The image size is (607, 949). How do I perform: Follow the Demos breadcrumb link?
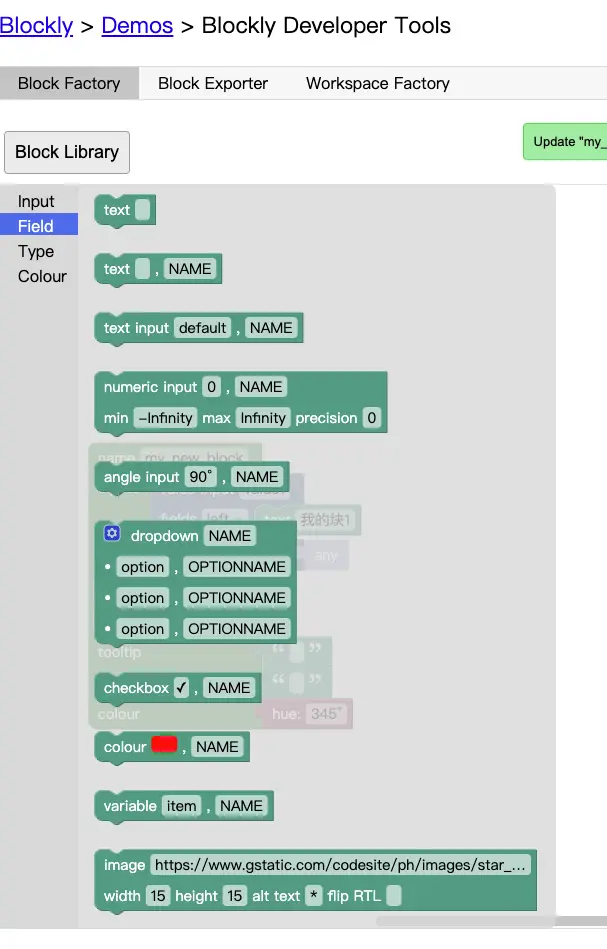[137, 25]
